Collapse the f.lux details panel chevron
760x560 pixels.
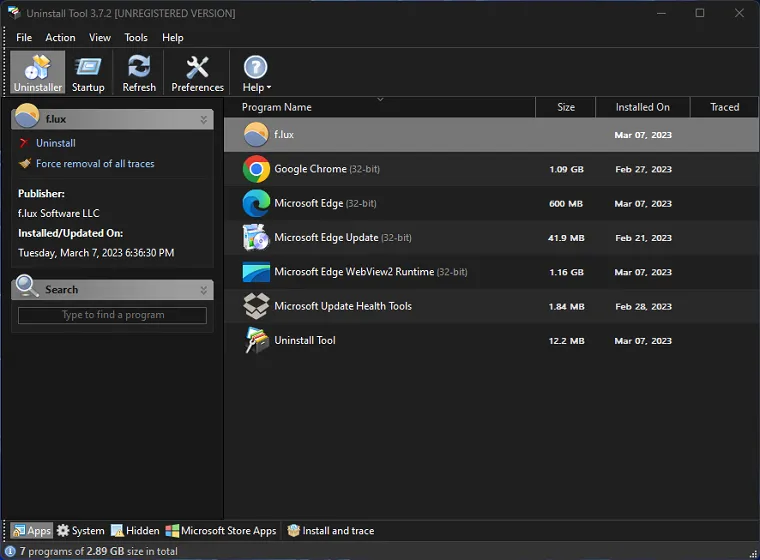pos(204,119)
